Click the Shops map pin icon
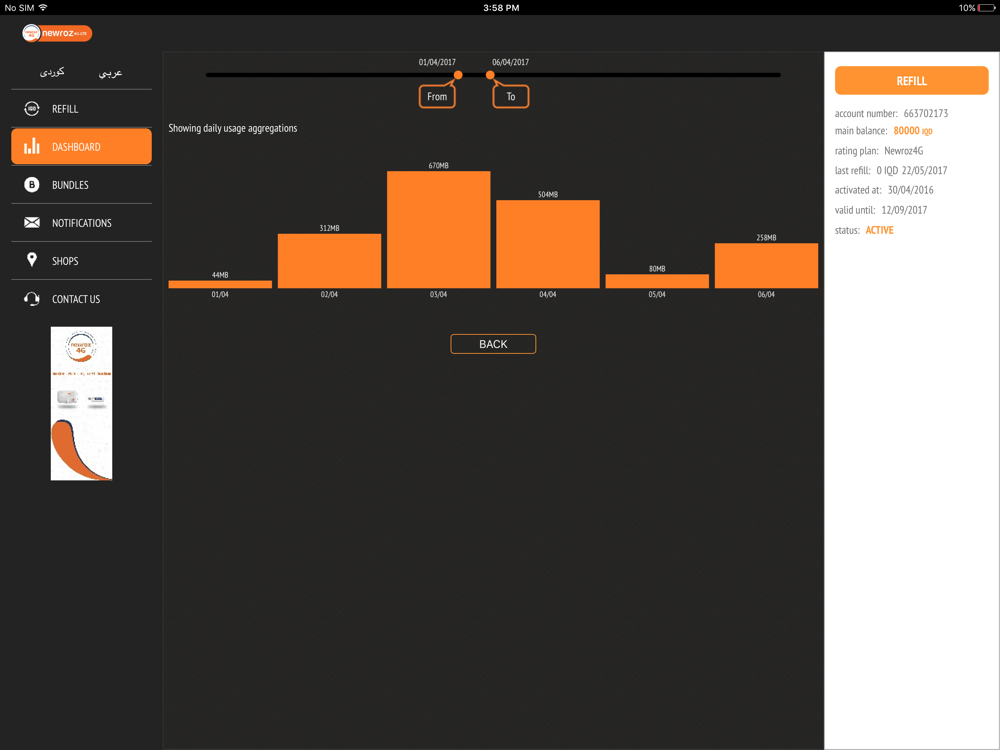Image resolution: width=1000 pixels, height=750 pixels. 32,260
